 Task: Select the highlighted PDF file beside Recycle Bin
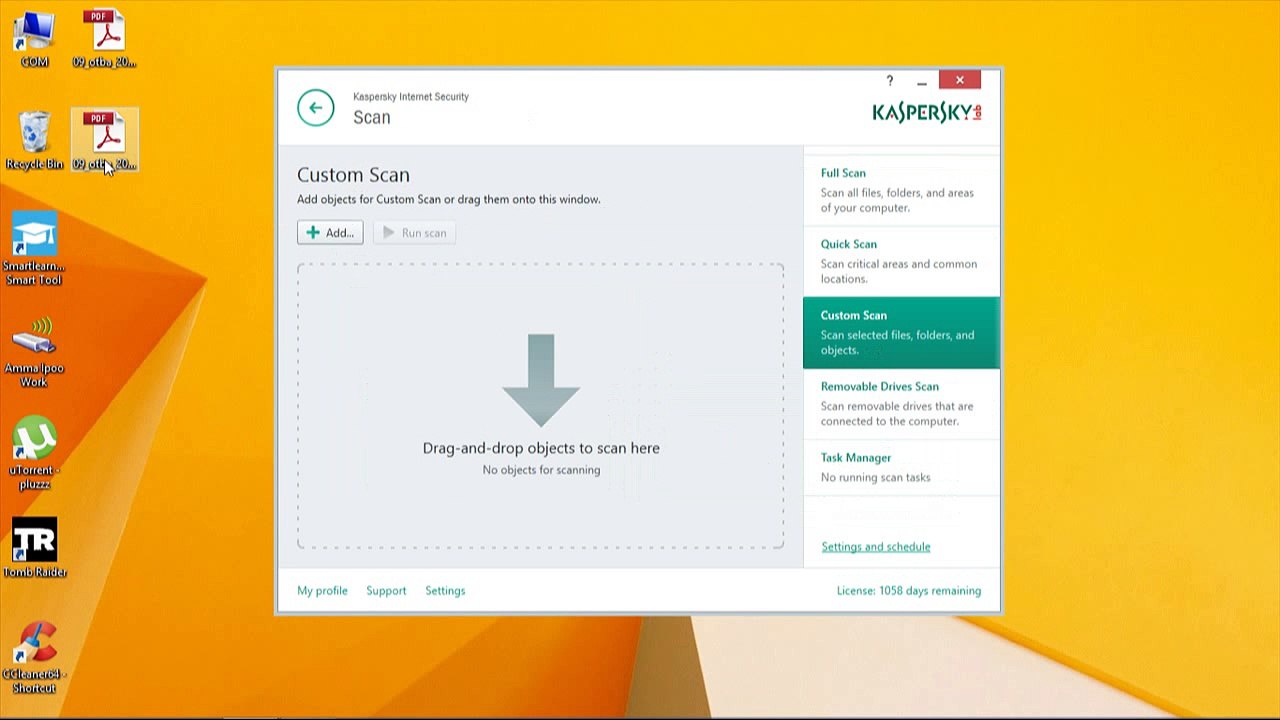(x=104, y=141)
